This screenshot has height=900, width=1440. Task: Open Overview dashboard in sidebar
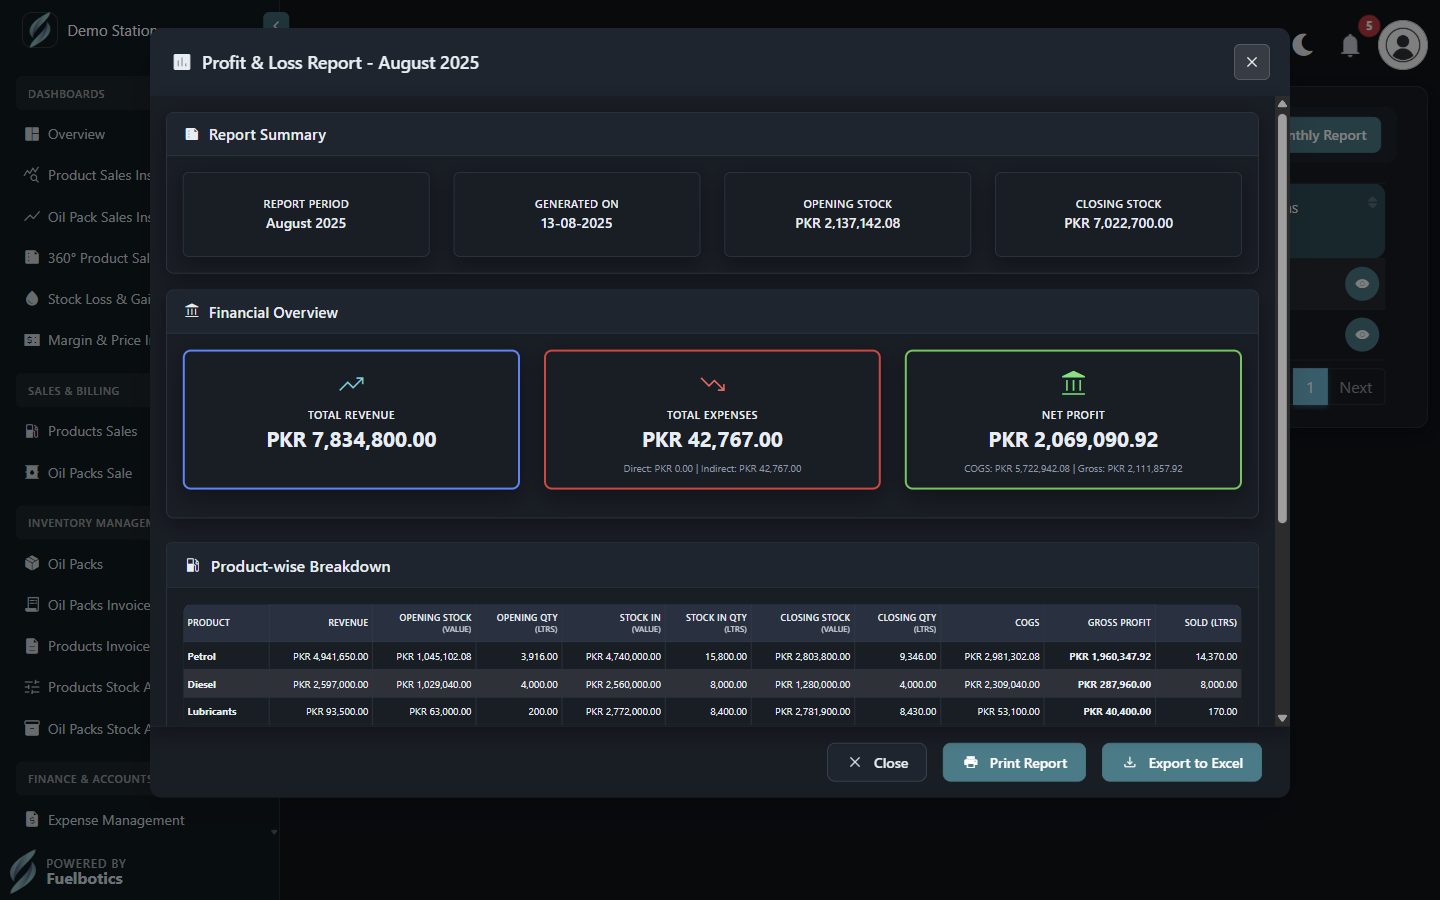76,134
